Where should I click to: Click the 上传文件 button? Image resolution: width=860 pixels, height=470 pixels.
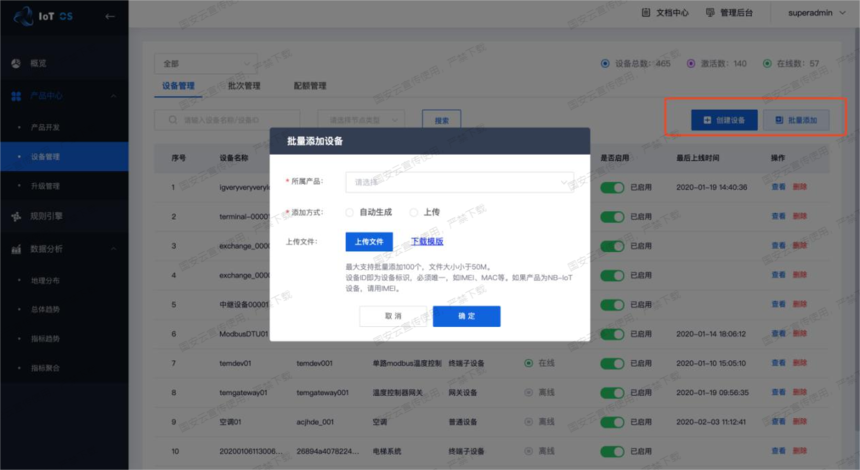pos(369,242)
